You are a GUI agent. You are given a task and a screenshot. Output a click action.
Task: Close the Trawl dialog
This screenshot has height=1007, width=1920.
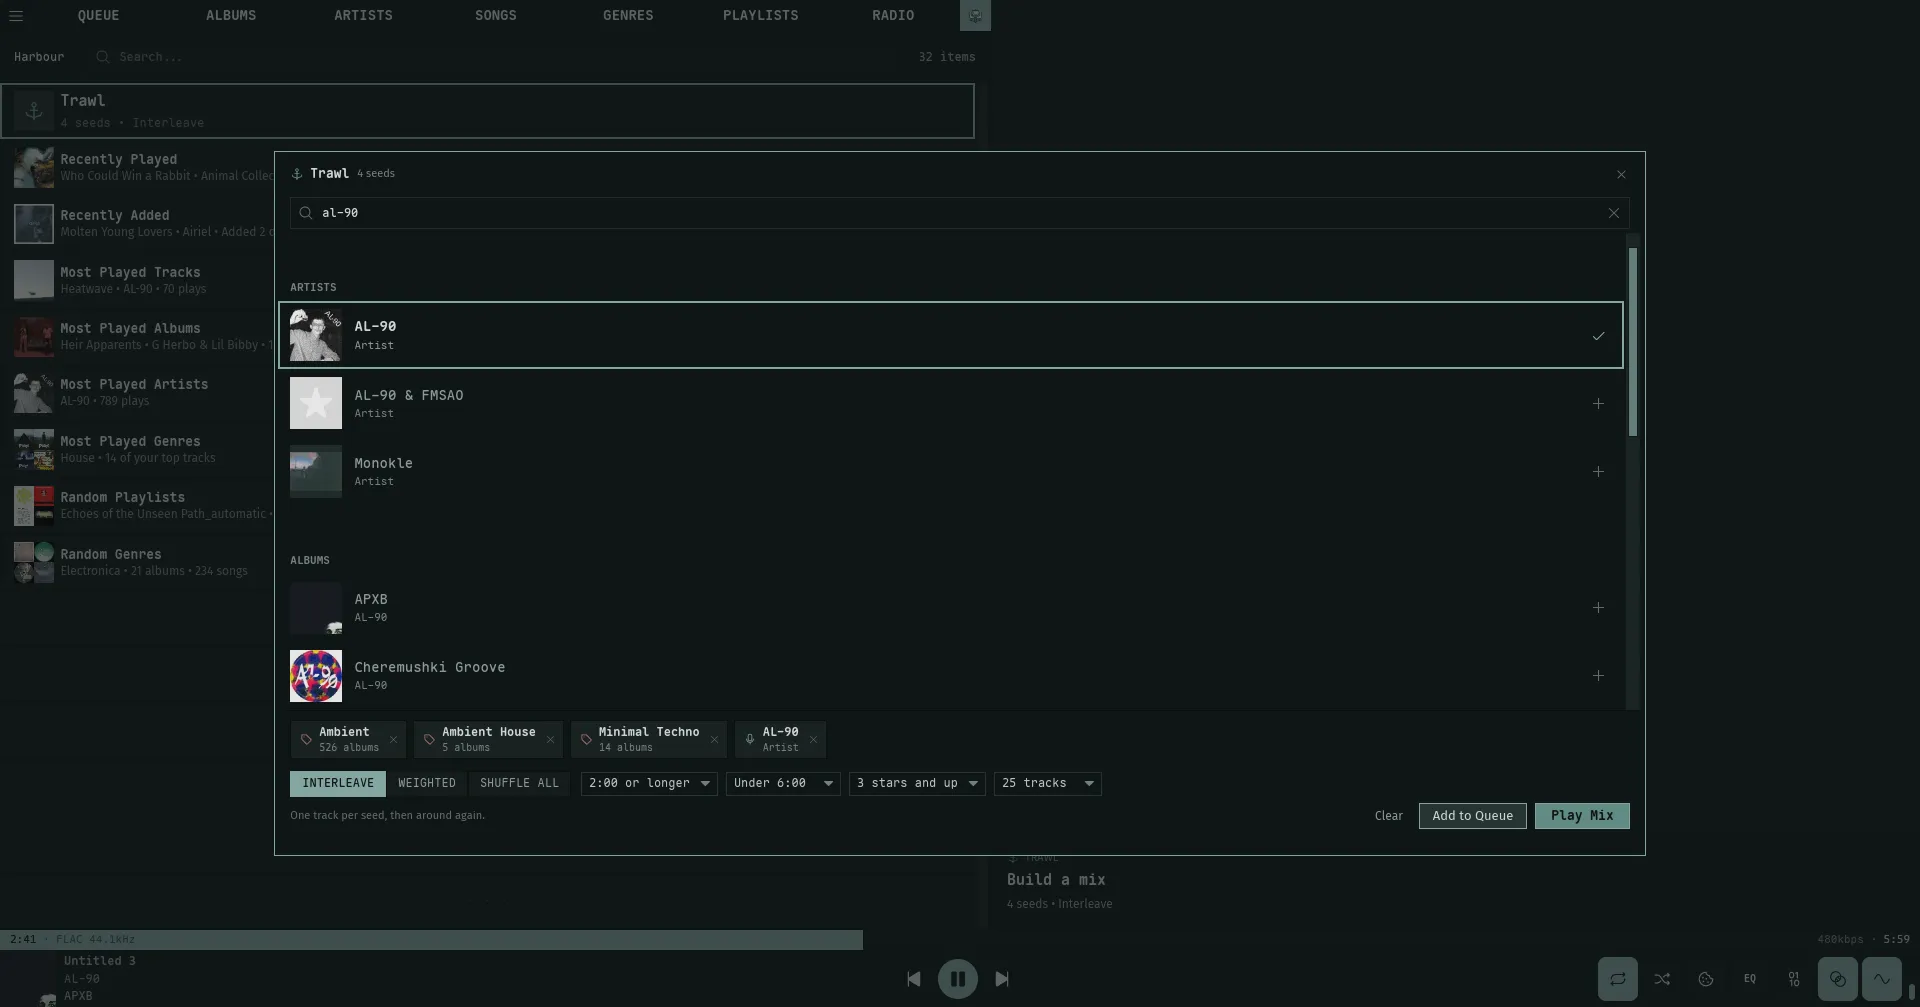pyautogui.click(x=1621, y=174)
